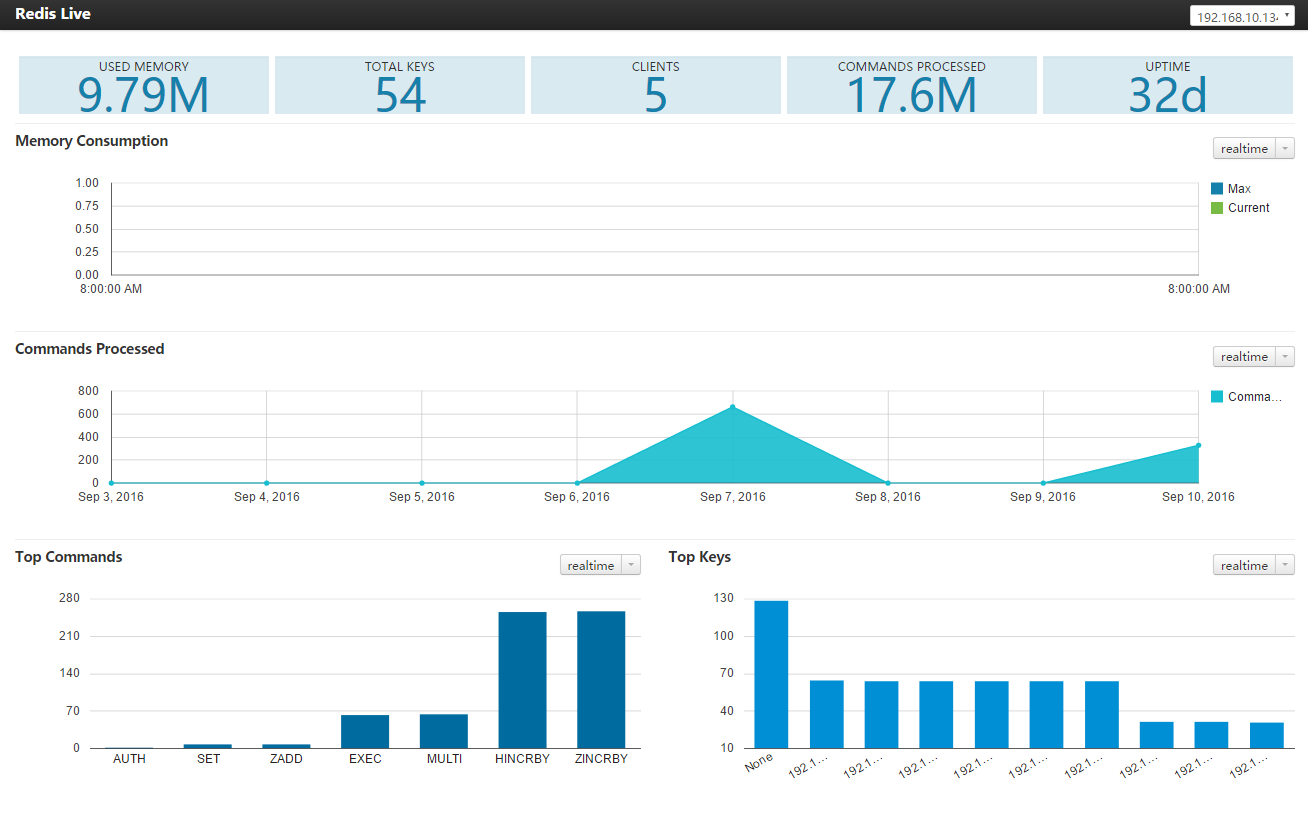Click the Uptime stat box
The image size is (1308, 821).
[x=1168, y=85]
